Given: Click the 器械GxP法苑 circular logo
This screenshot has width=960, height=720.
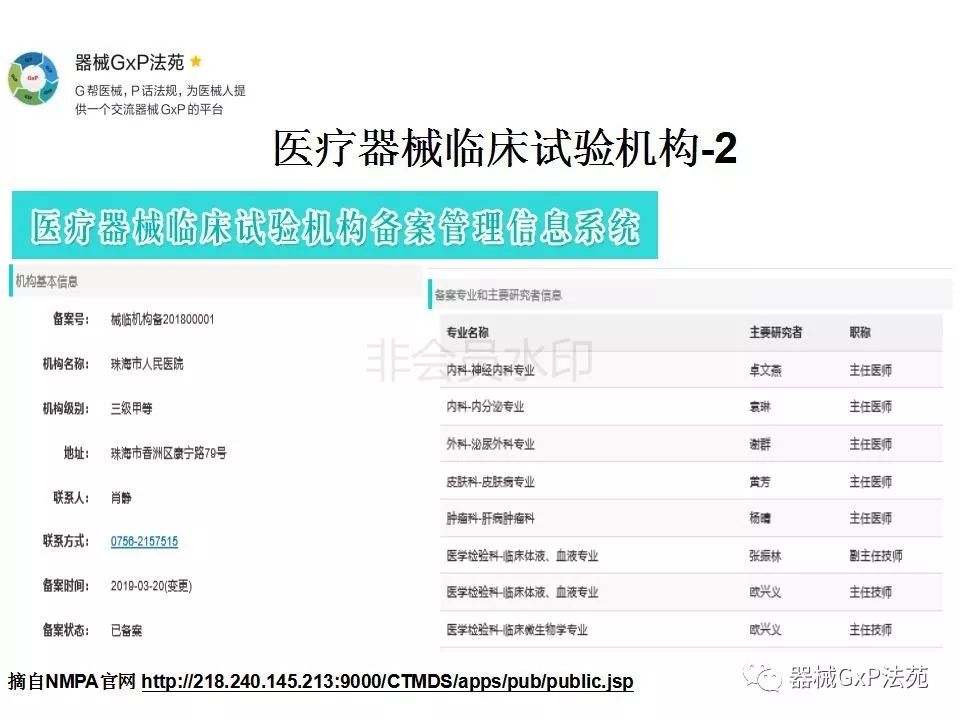Looking at the screenshot, I should pyautogui.click(x=34, y=78).
